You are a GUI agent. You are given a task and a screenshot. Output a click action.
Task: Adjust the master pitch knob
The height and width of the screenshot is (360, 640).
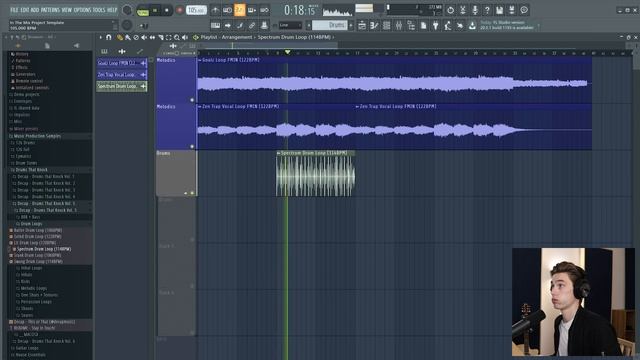tap(127, 25)
